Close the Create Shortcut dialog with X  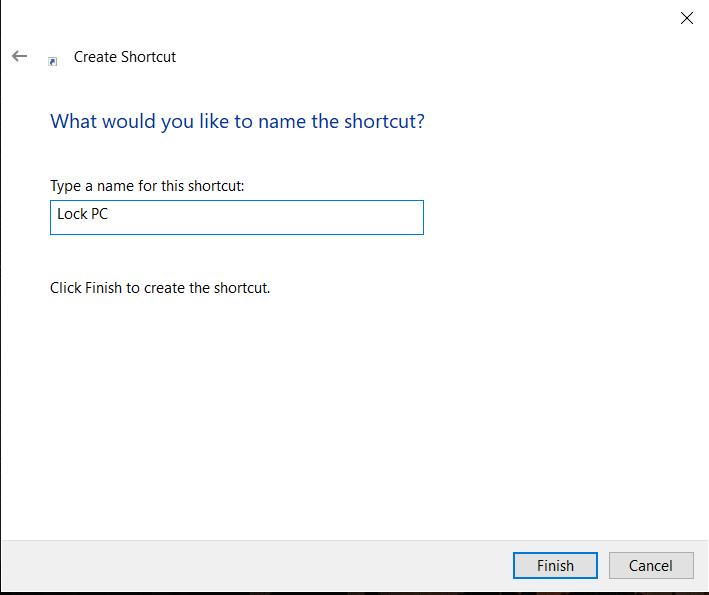pos(687,18)
